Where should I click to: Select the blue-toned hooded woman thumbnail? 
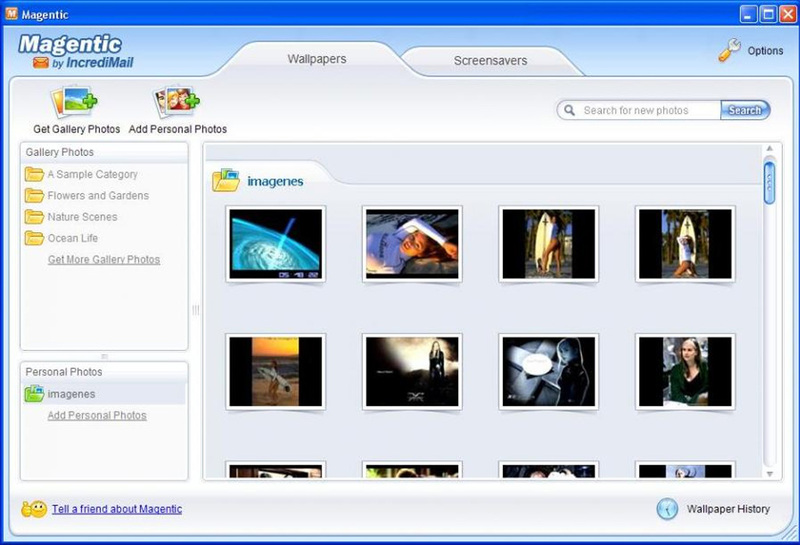(x=548, y=372)
